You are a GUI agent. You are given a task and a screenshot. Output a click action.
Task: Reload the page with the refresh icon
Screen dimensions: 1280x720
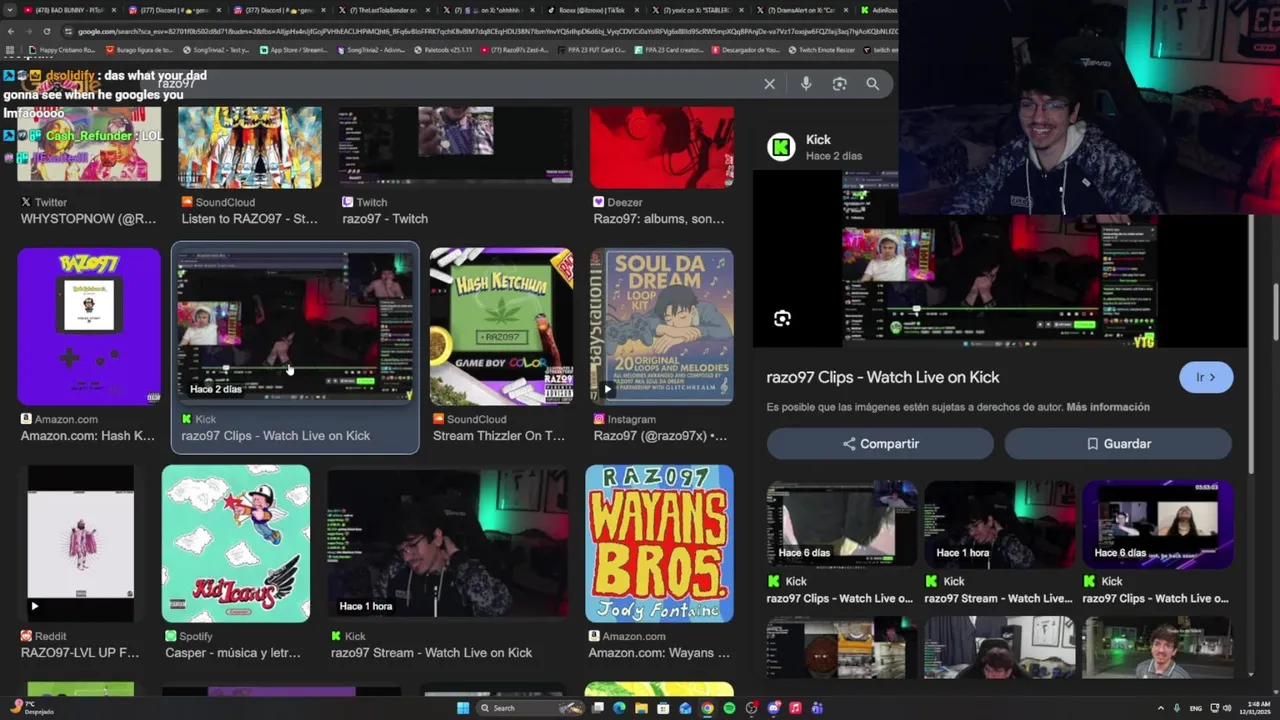pos(46,31)
